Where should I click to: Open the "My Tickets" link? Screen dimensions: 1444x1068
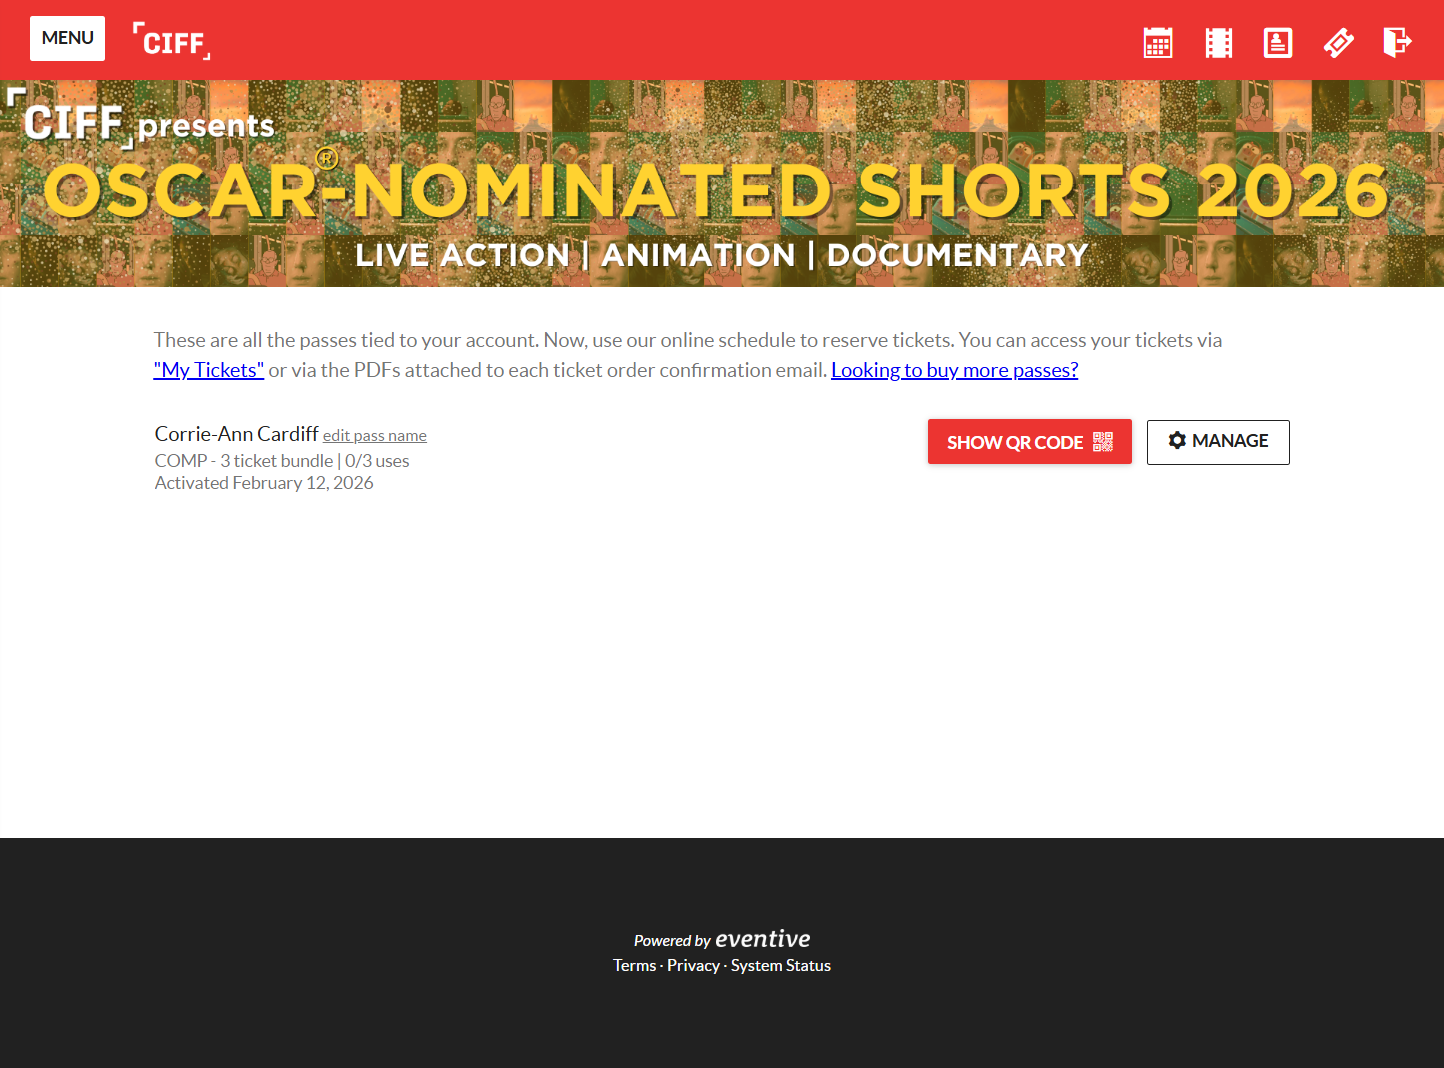click(x=209, y=370)
